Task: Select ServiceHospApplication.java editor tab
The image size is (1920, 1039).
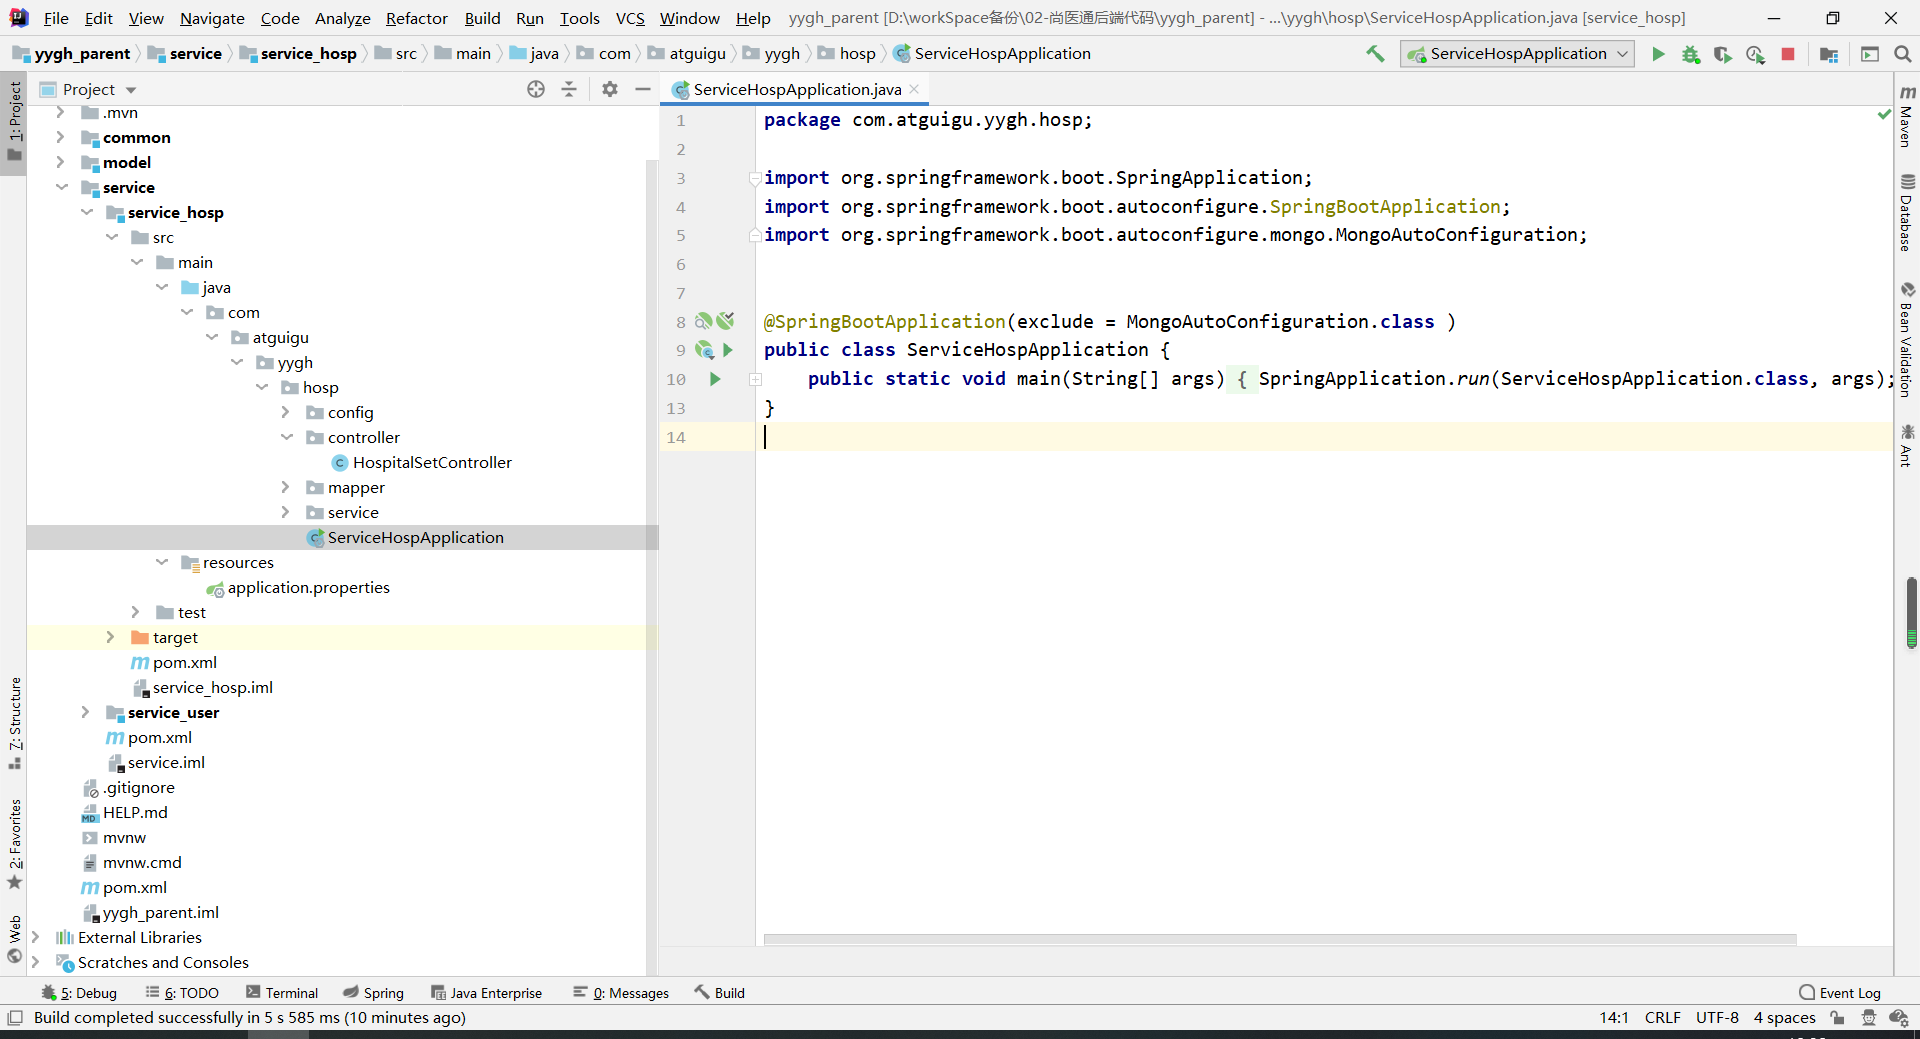Action: [797, 89]
